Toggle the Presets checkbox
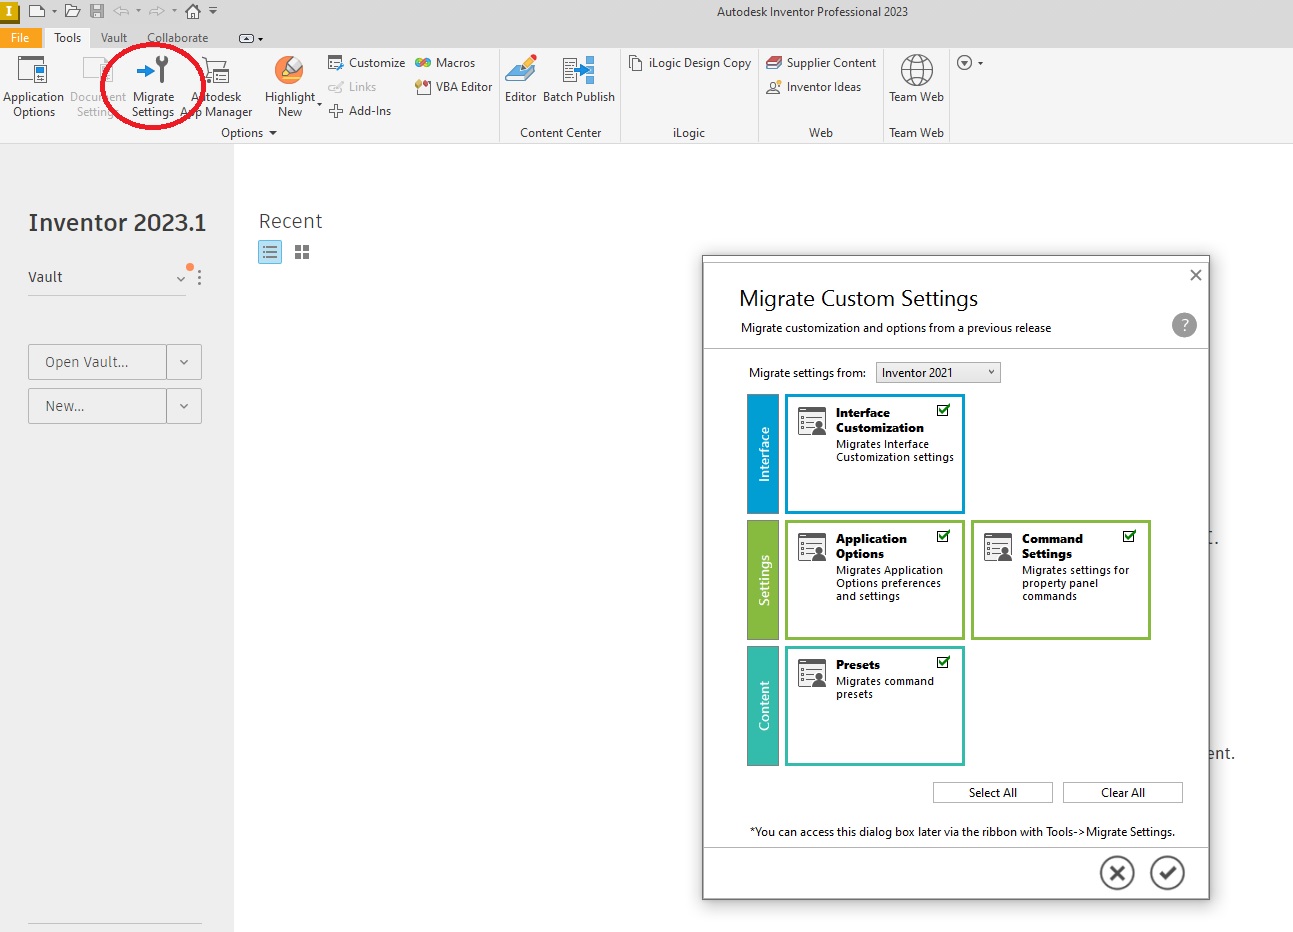1293x932 pixels. pyautogui.click(x=943, y=662)
